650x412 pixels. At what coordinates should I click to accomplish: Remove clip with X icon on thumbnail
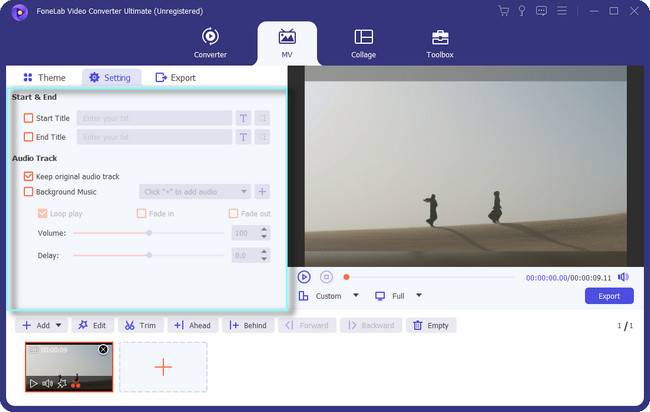pos(103,349)
